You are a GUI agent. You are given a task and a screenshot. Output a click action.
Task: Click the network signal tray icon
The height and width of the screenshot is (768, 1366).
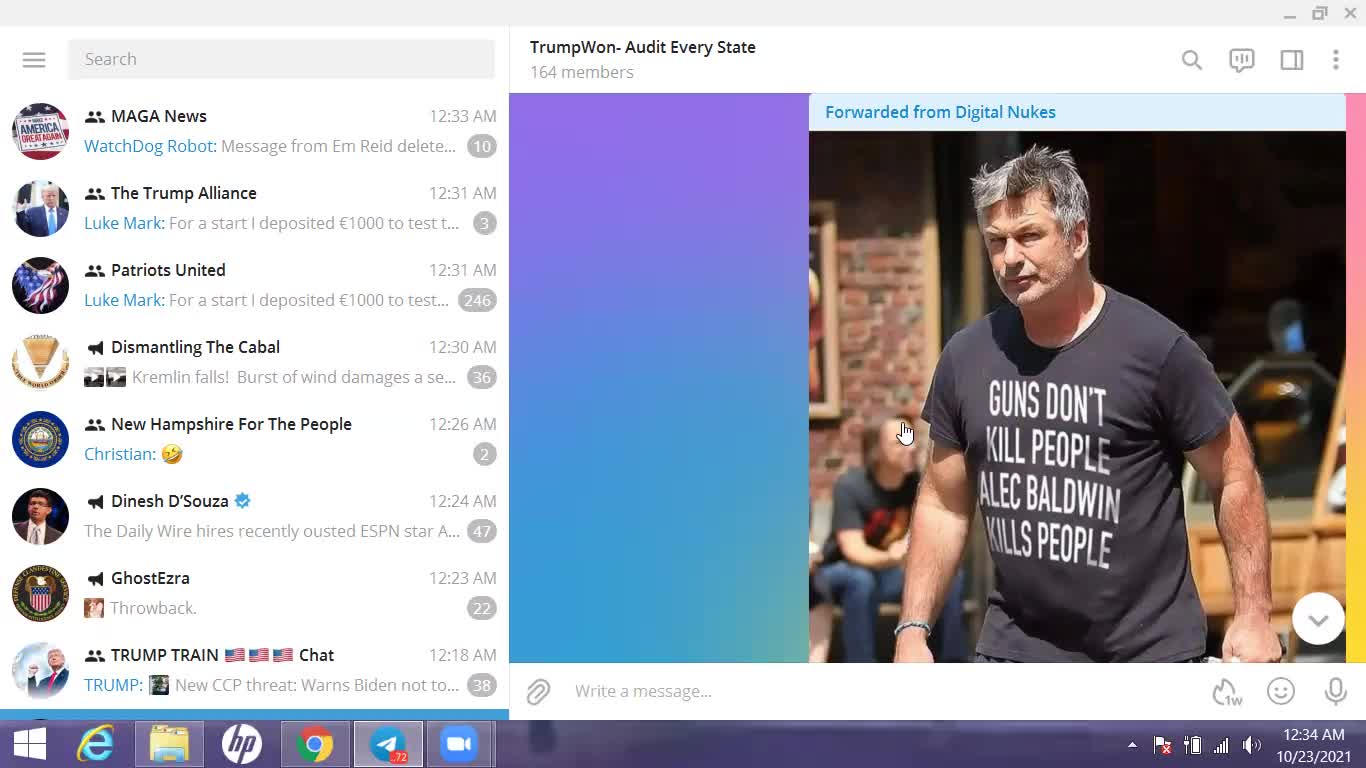point(1221,745)
